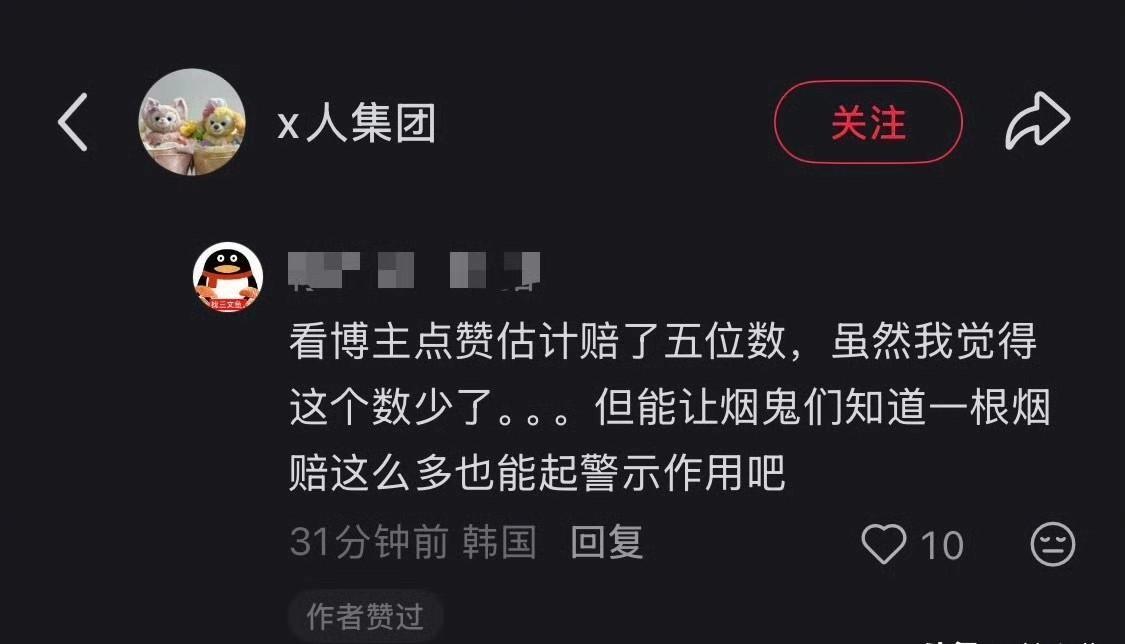Click the like count 10

(x=941, y=546)
